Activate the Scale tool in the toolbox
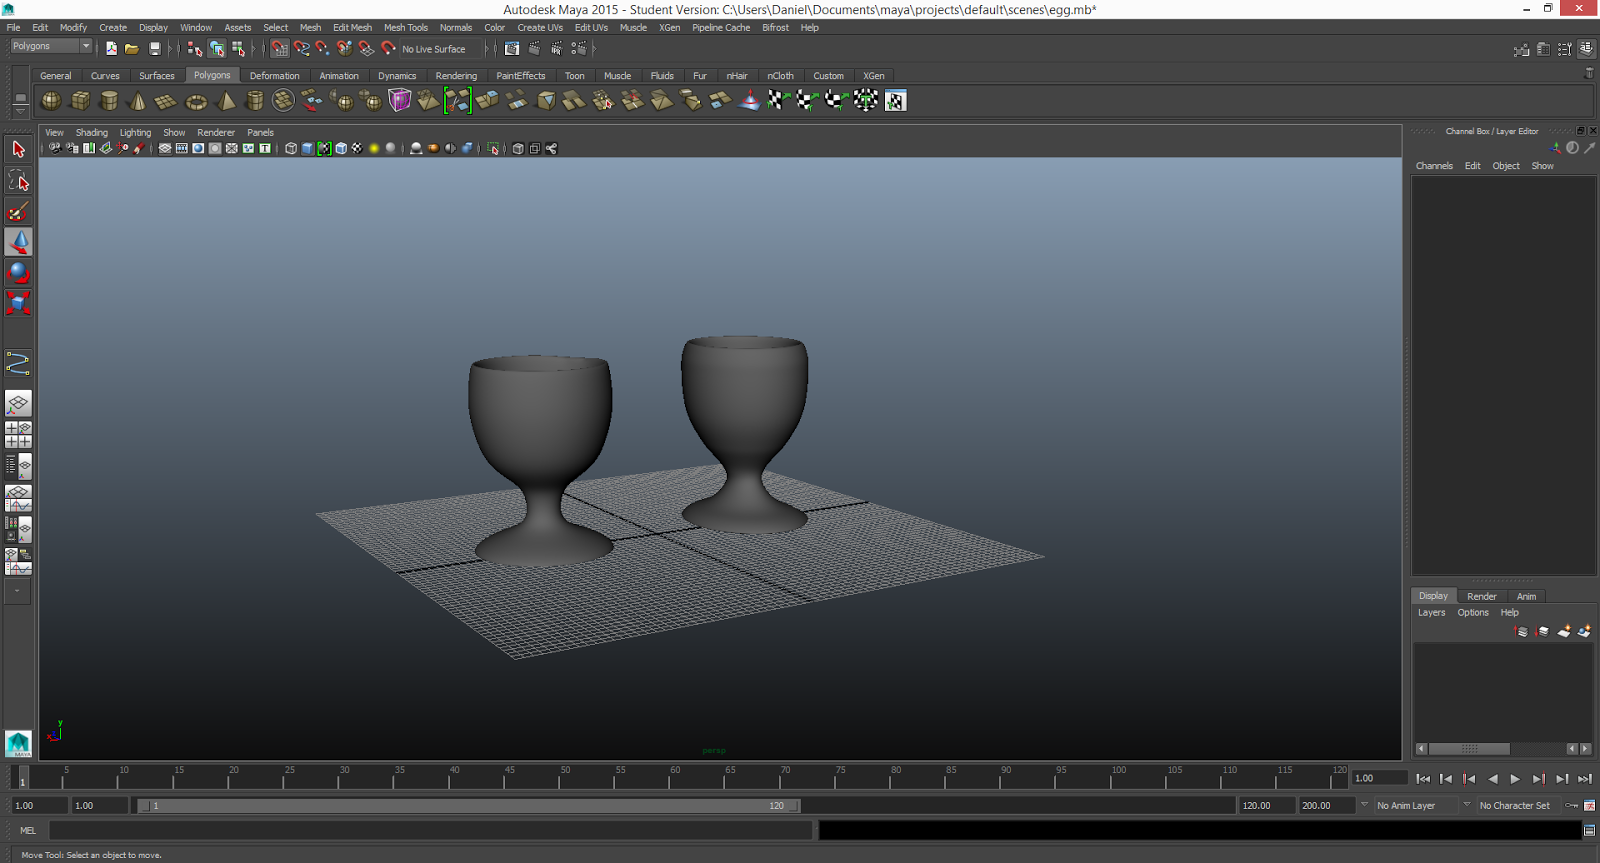The image size is (1600, 863). pos(18,302)
